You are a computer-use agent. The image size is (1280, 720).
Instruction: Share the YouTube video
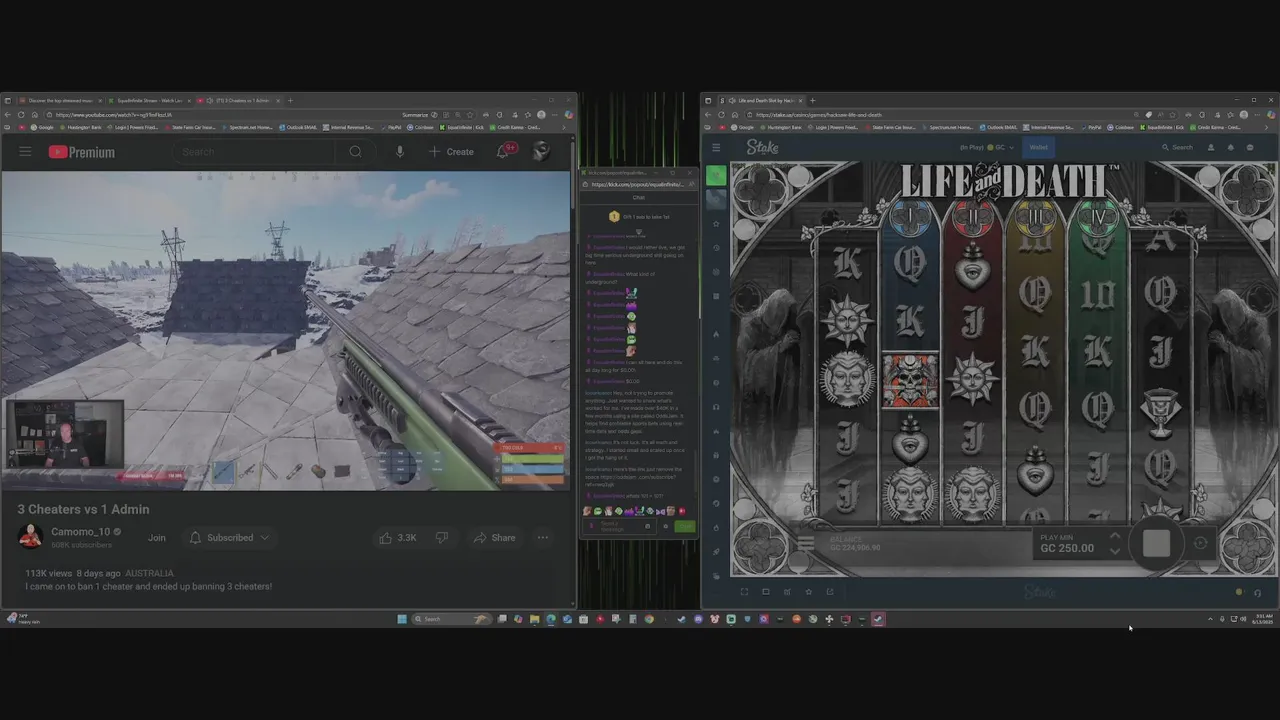[494, 538]
